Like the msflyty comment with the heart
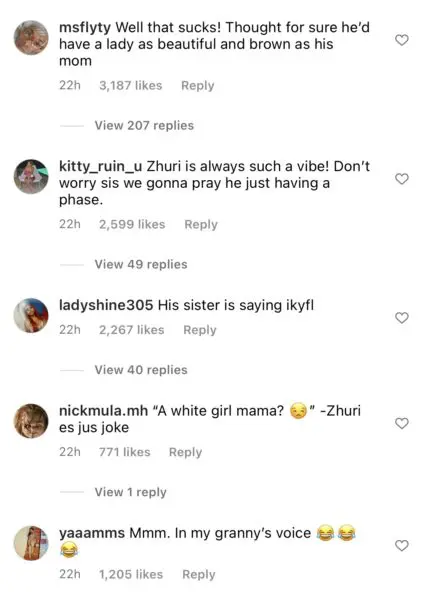The width and height of the screenshot is (433, 600). [x=402, y=40]
